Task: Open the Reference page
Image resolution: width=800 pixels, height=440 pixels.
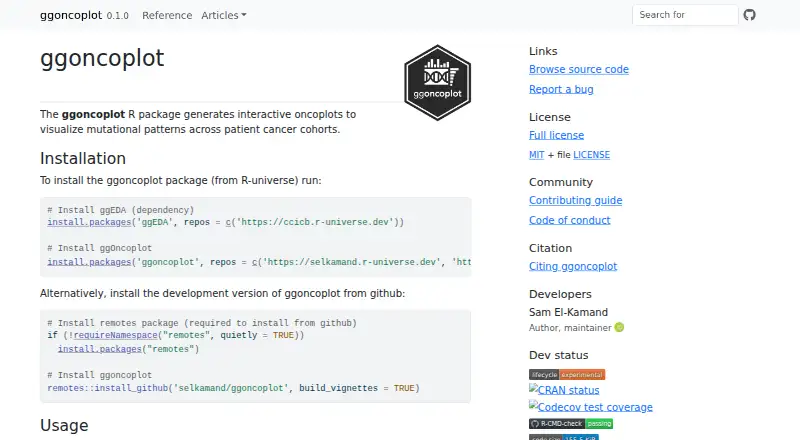Action: tap(167, 15)
